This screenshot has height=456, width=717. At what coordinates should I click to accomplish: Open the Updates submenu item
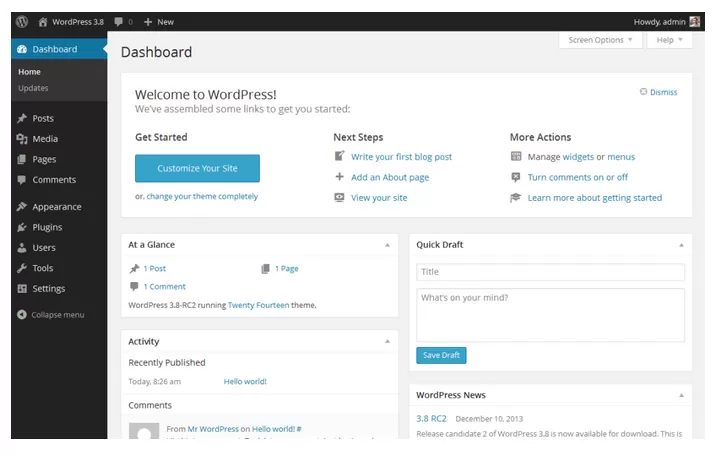[33, 88]
